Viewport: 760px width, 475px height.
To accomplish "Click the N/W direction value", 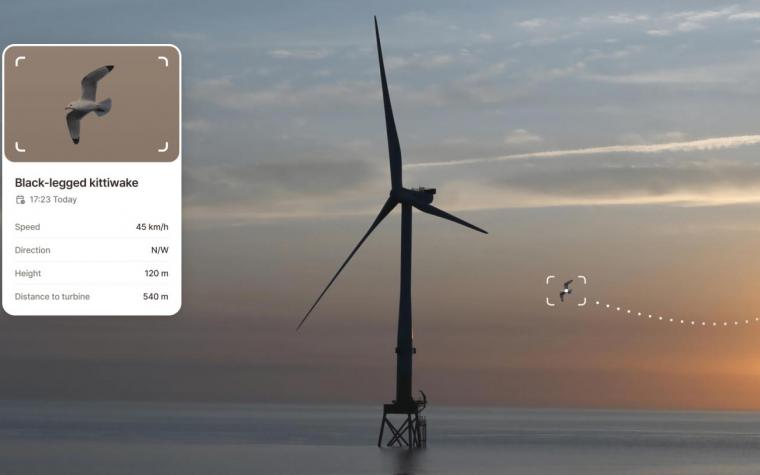I will point(160,250).
